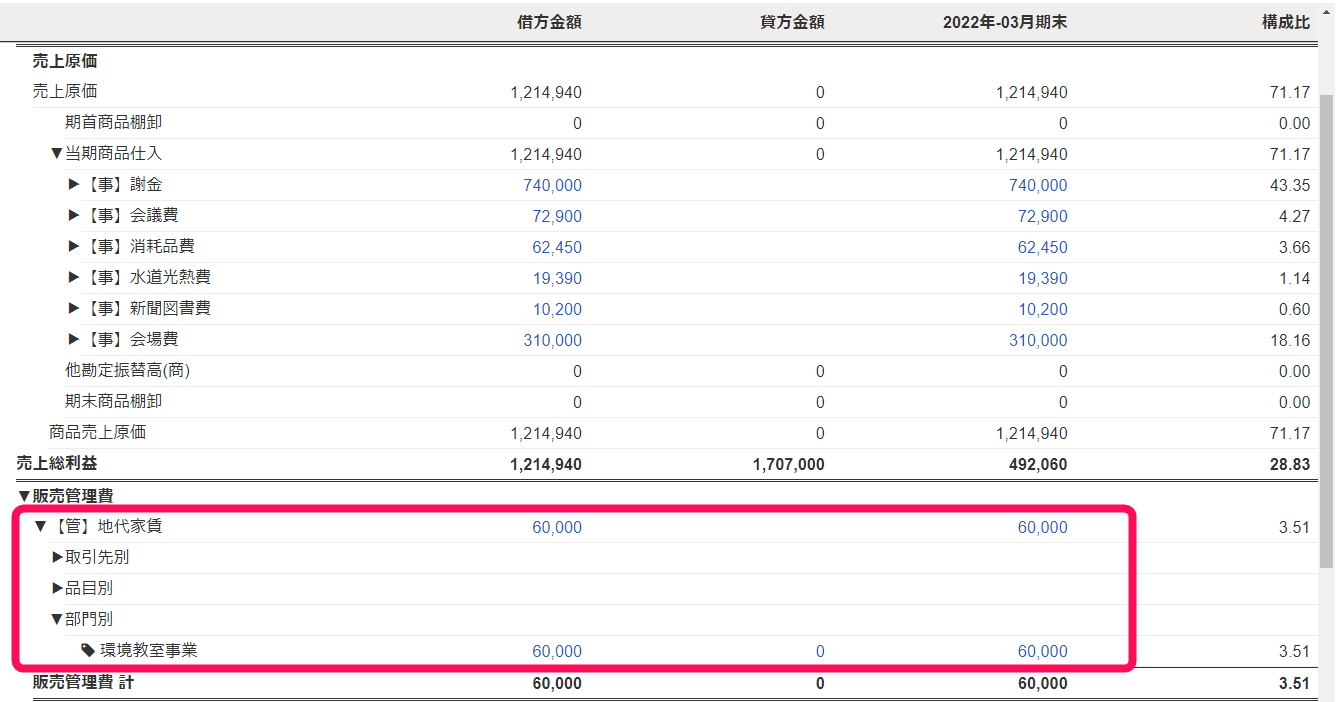
Task: Collapse the 当期商品仕入 section
Action: pyautogui.click(x=56, y=154)
